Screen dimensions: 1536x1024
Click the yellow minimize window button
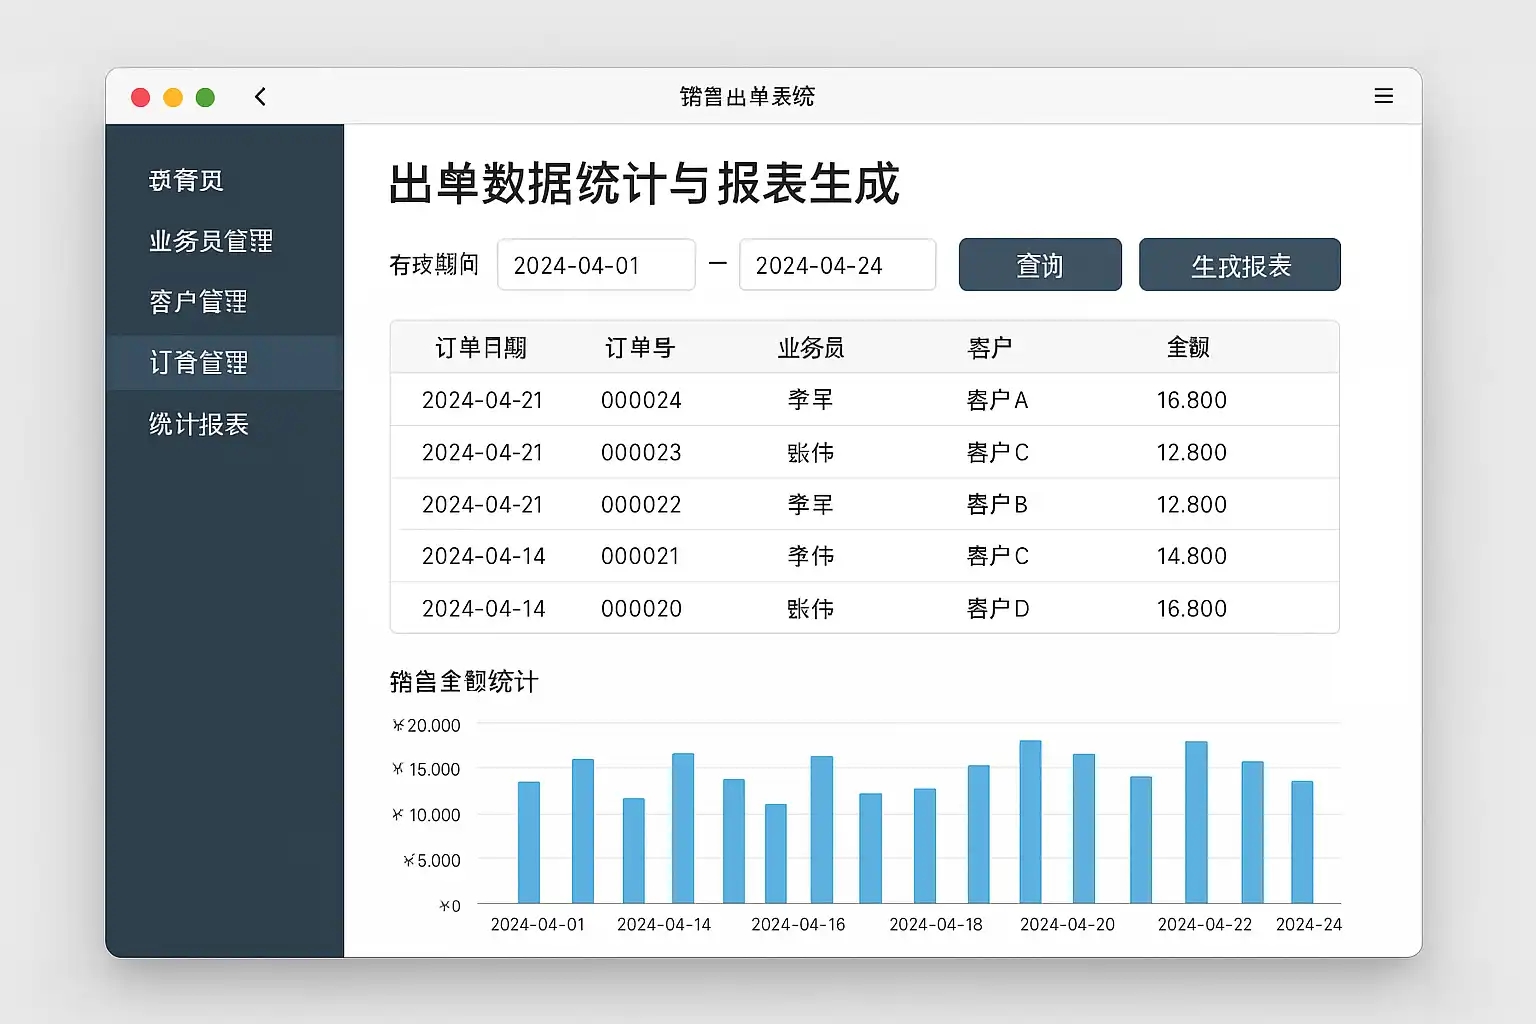point(173,97)
